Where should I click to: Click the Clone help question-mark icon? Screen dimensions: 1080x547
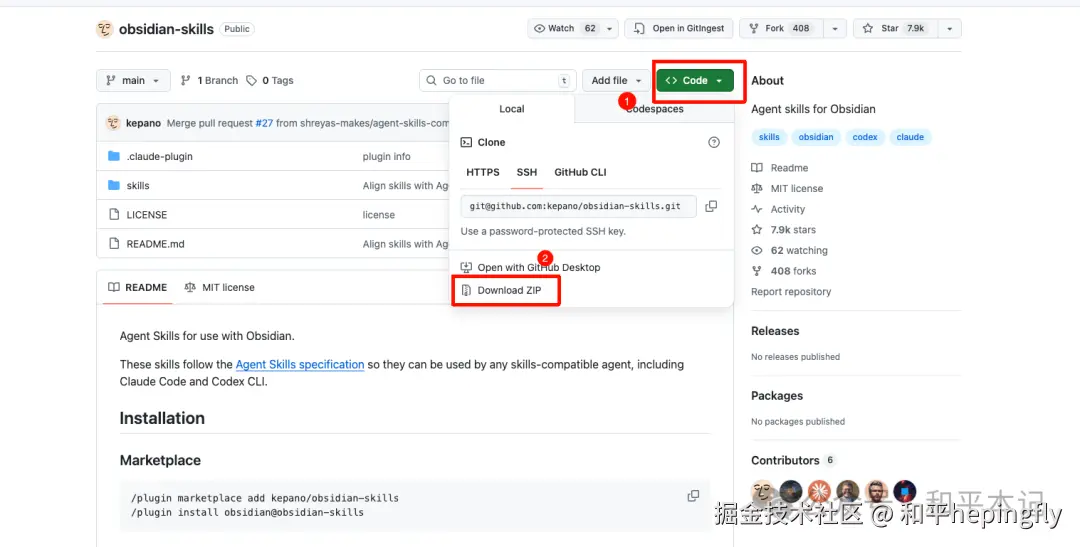[x=714, y=143]
